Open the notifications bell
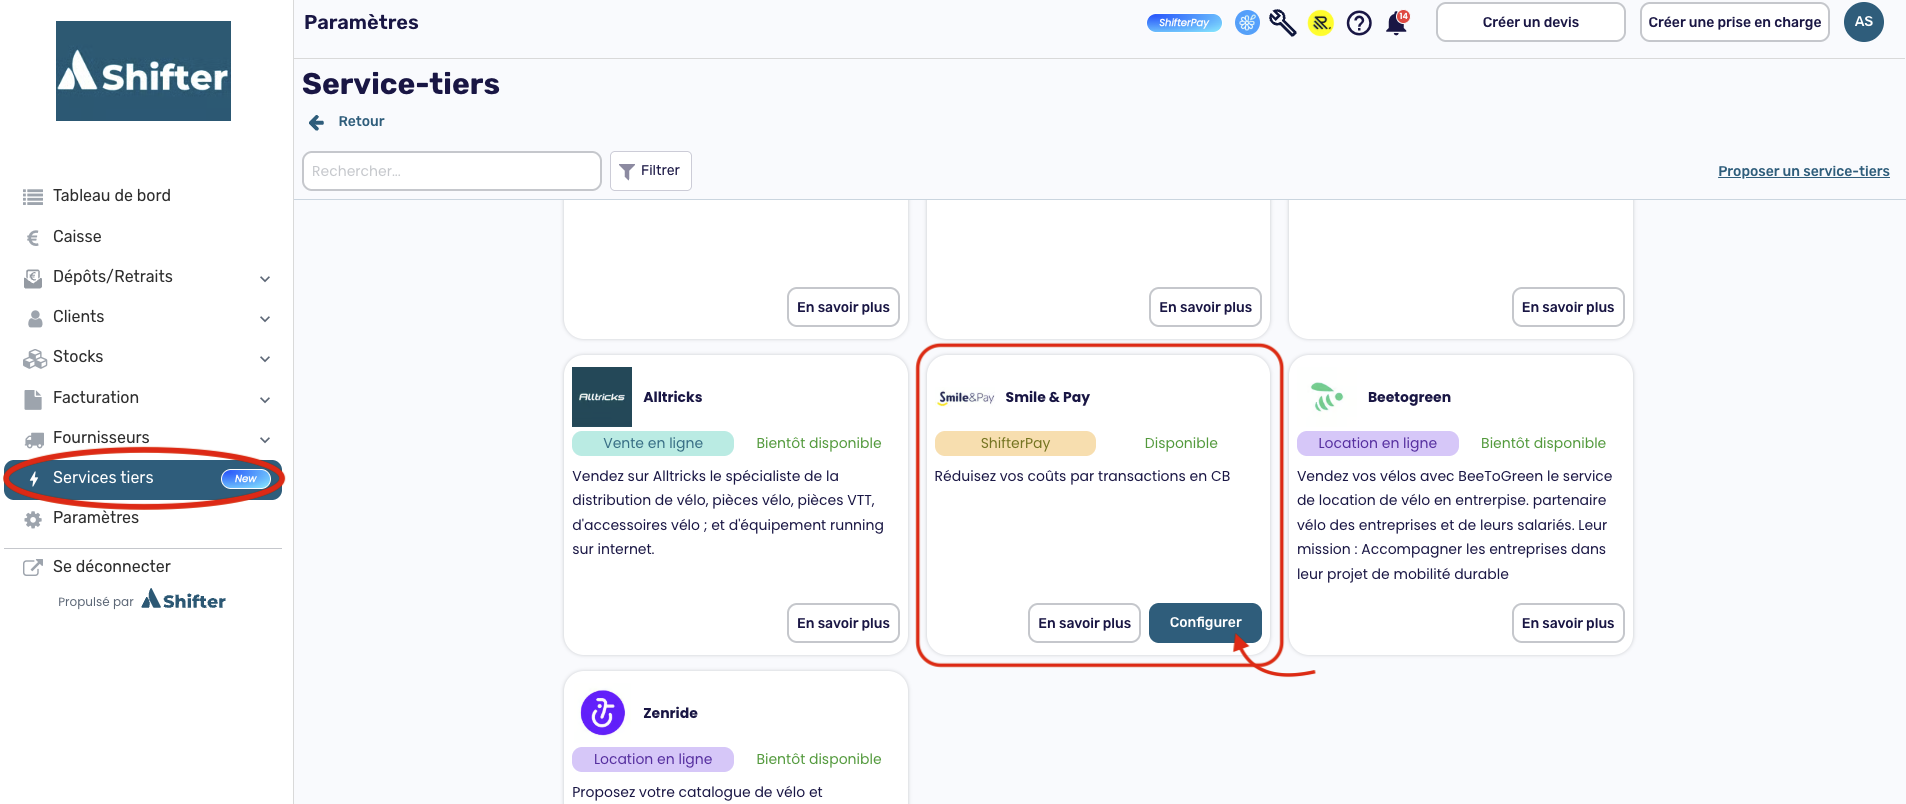Screen dimensions: 1906x804 pyautogui.click(x=1397, y=23)
